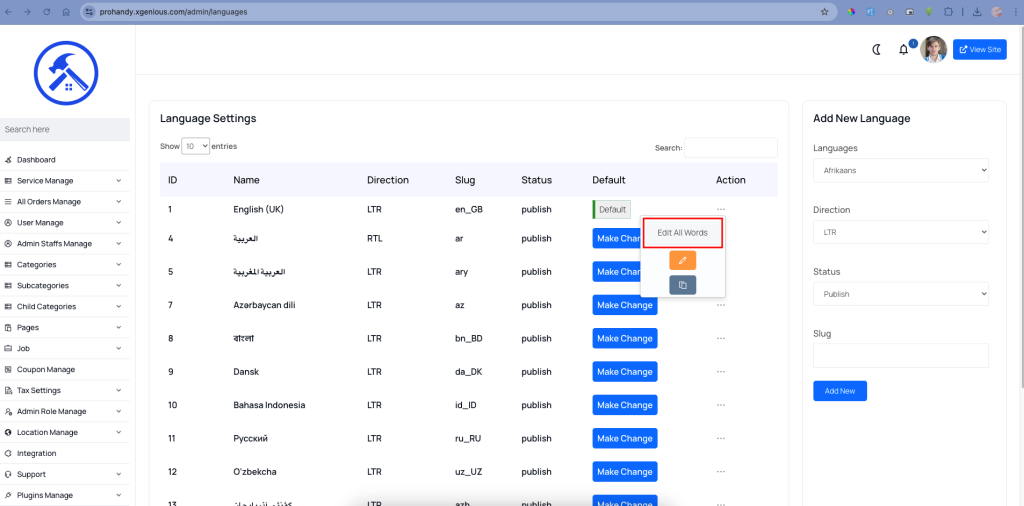Make Change default for Русский
Viewport: 1024px width, 506px height.
(x=624, y=439)
